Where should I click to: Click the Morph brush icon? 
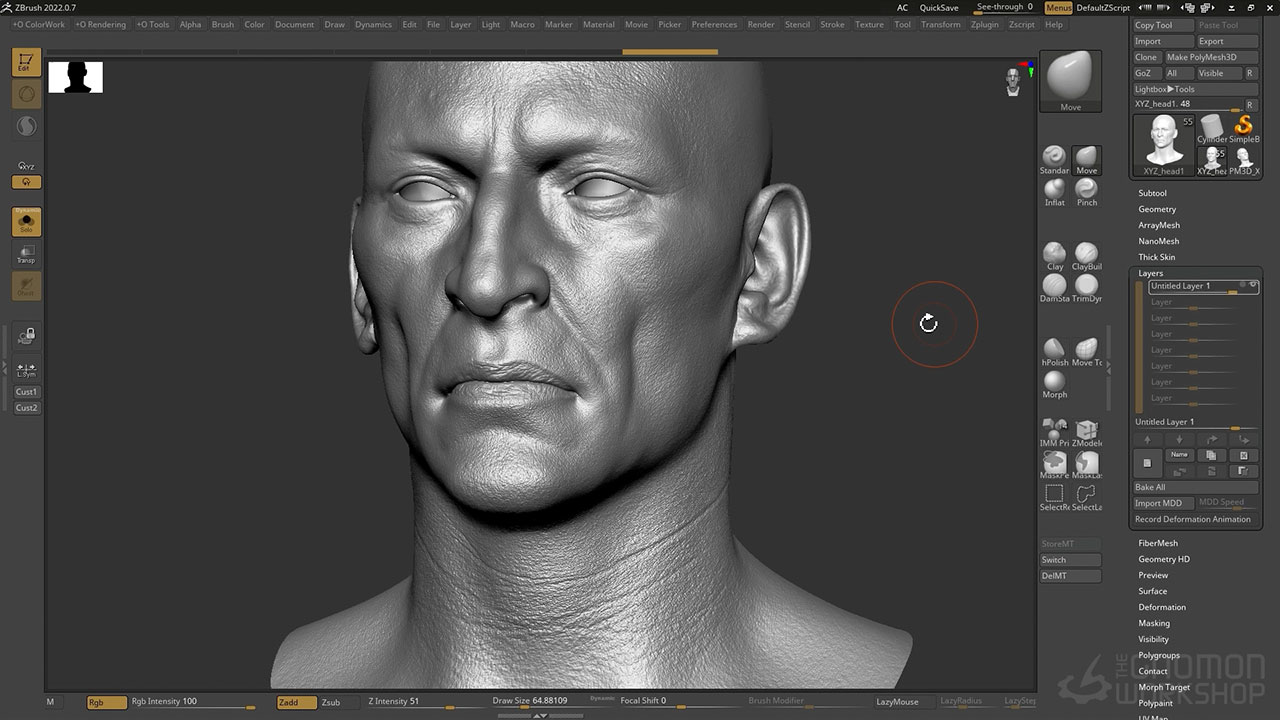1055,382
